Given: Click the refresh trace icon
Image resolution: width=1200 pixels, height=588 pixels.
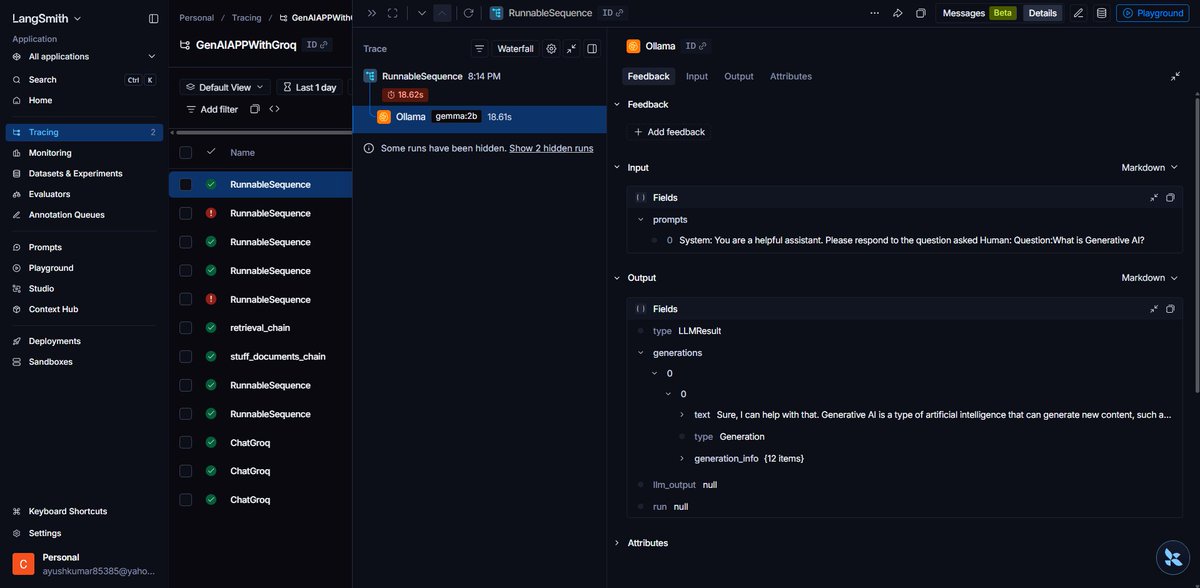Looking at the screenshot, I should pos(468,13).
